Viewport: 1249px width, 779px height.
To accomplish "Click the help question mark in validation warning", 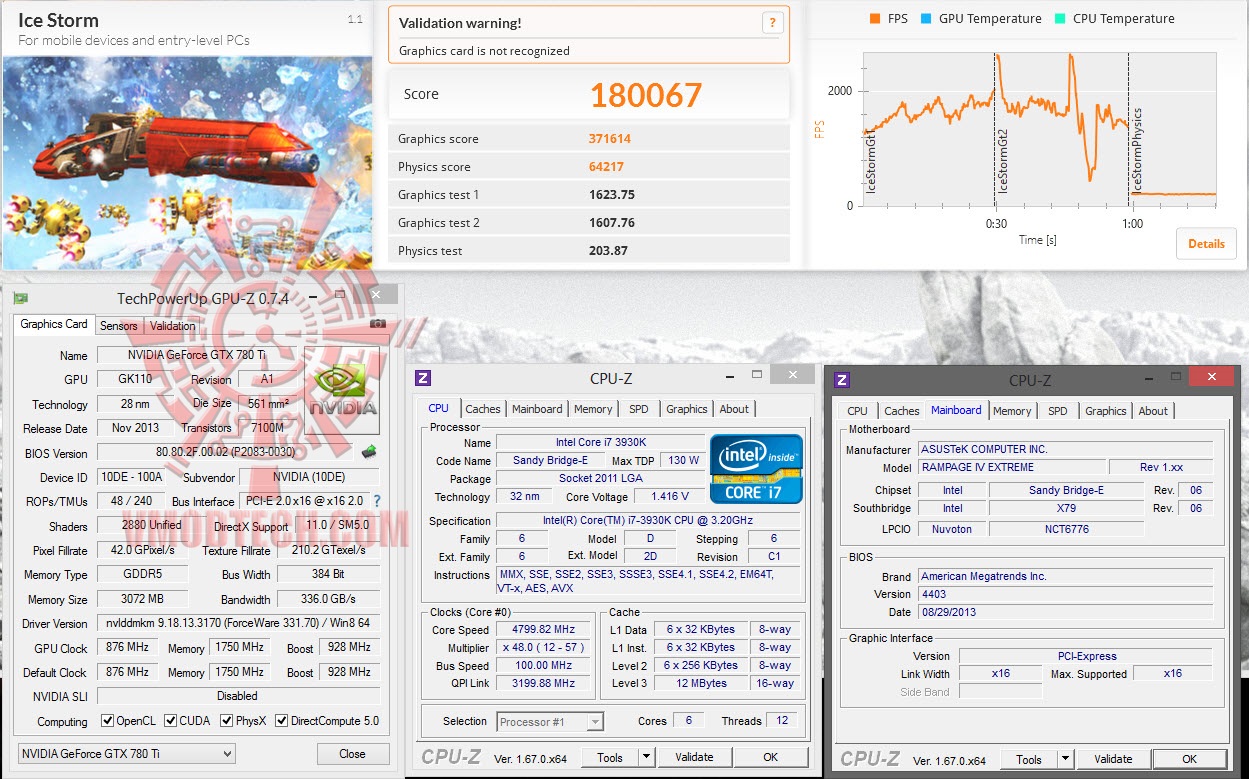I will 772,23.
